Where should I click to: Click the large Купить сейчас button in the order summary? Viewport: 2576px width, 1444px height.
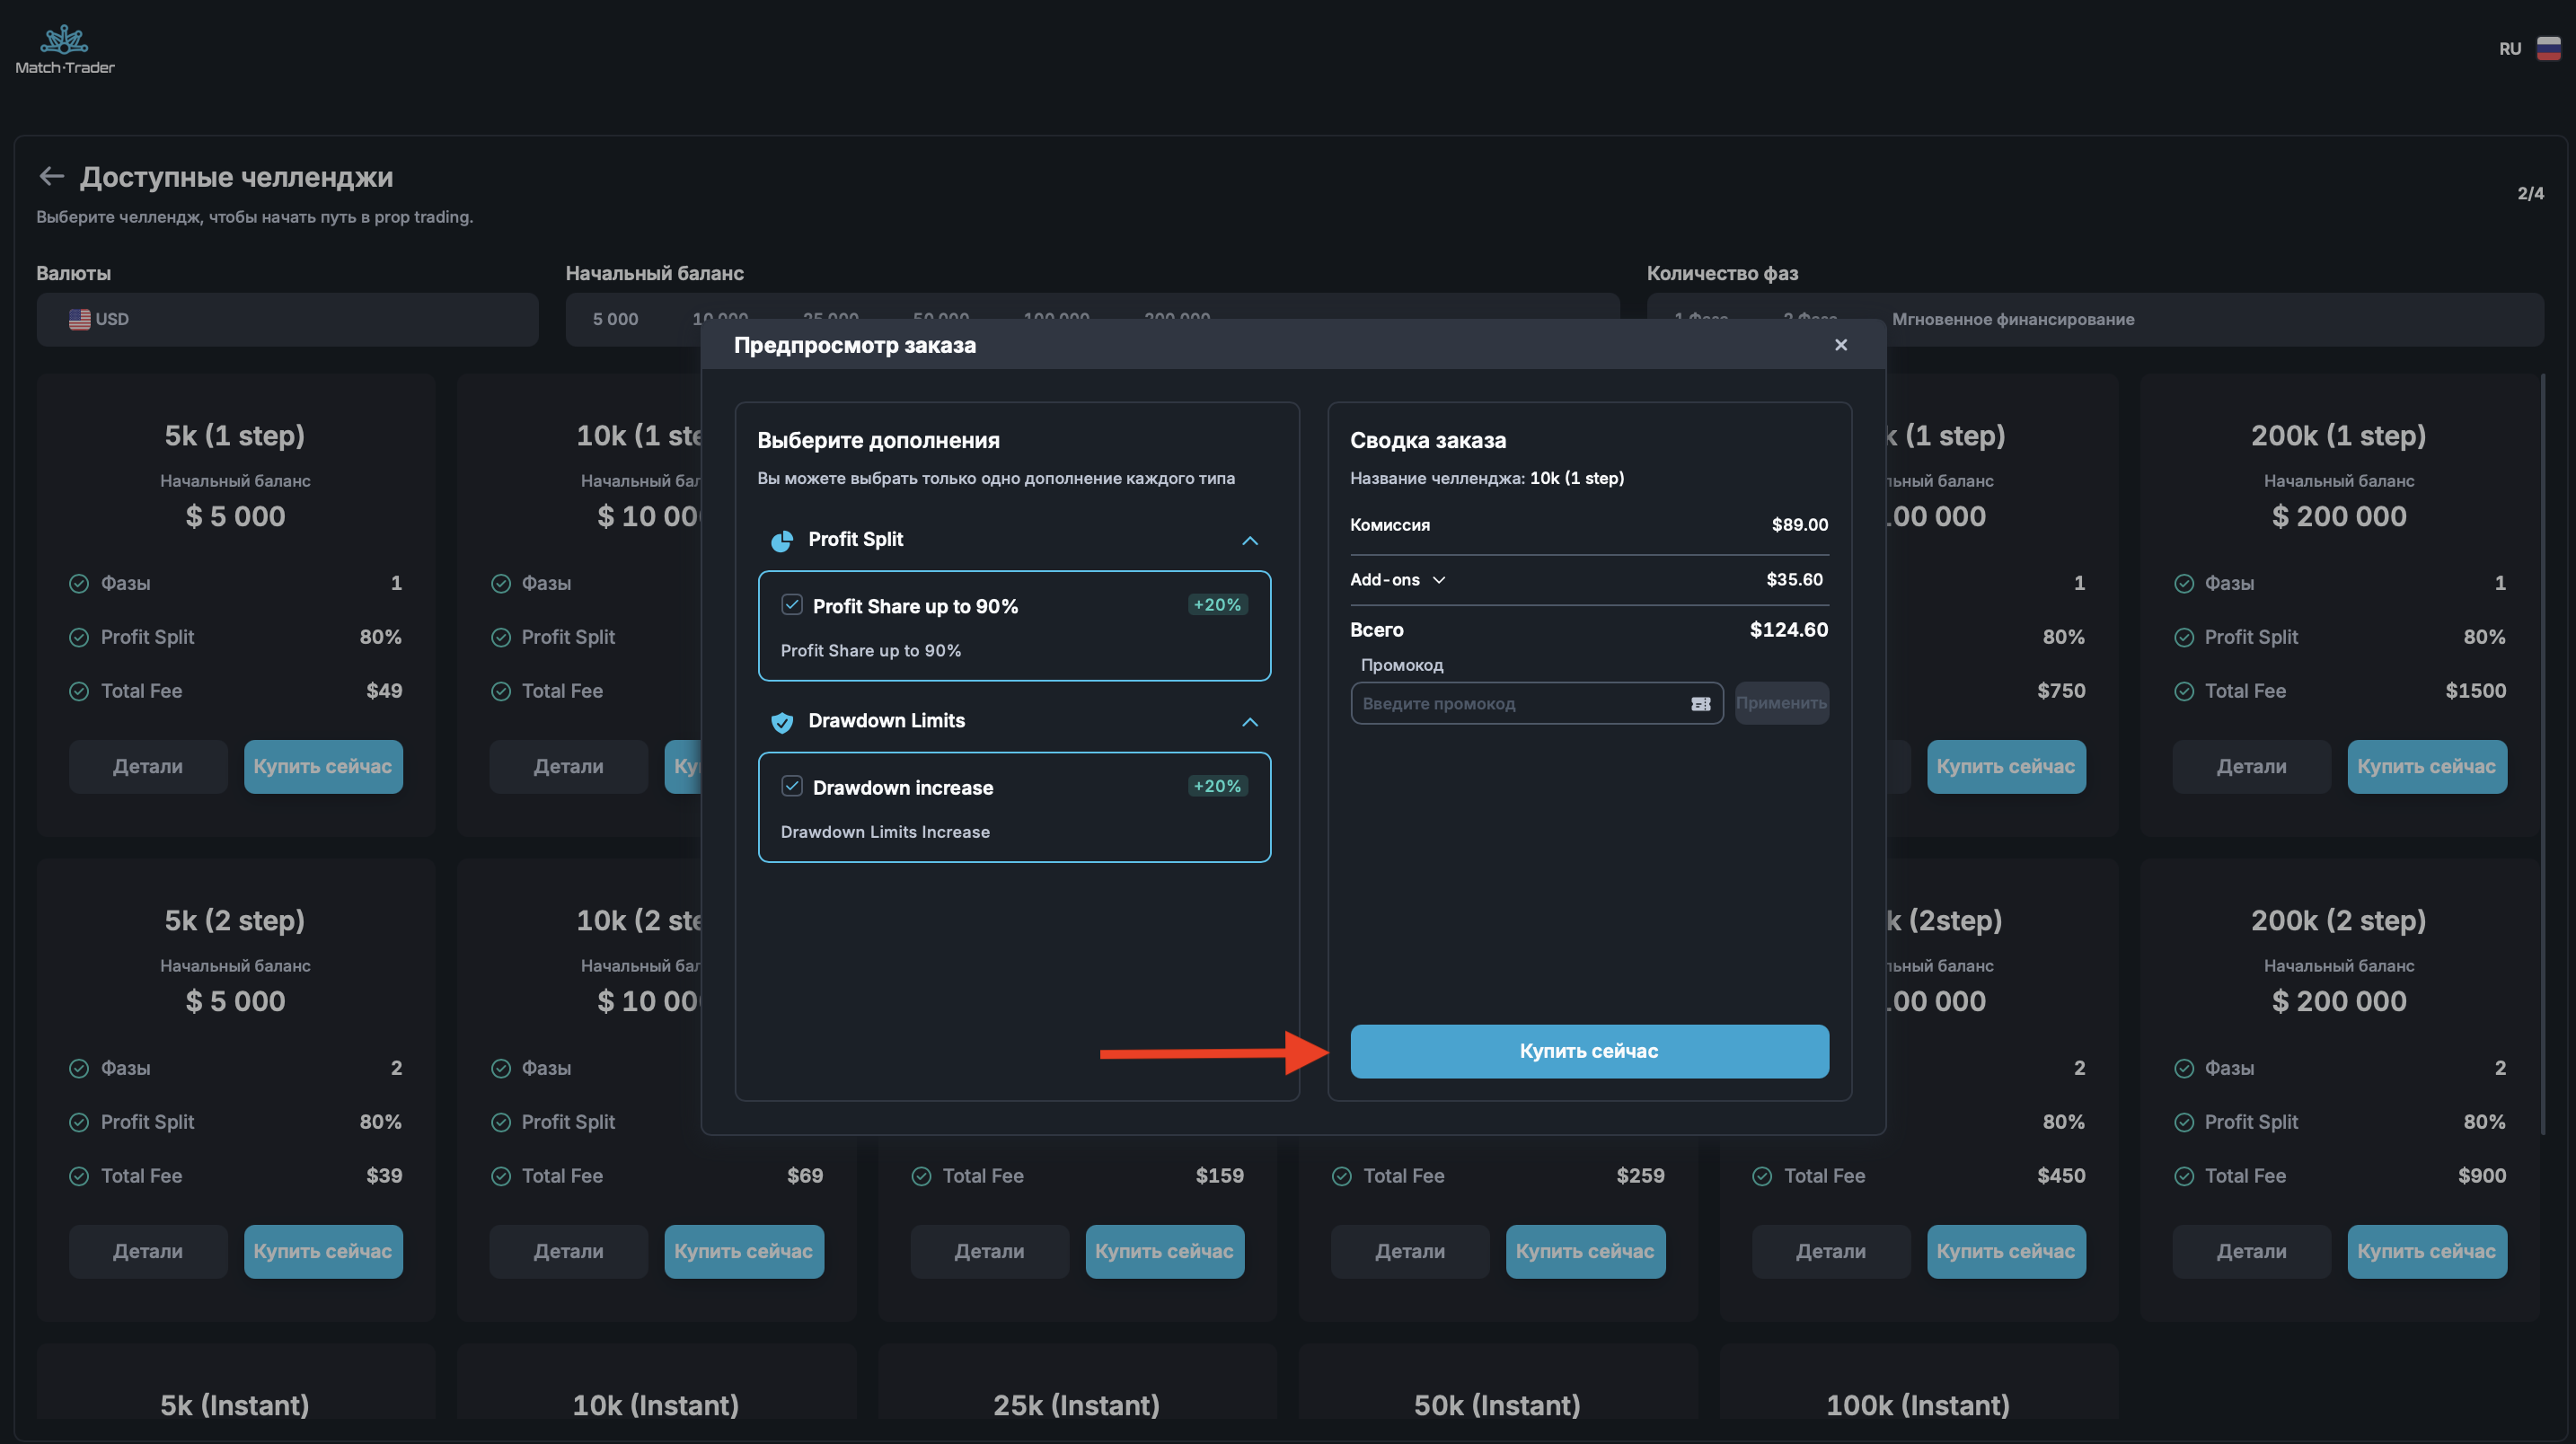[1588, 1051]
